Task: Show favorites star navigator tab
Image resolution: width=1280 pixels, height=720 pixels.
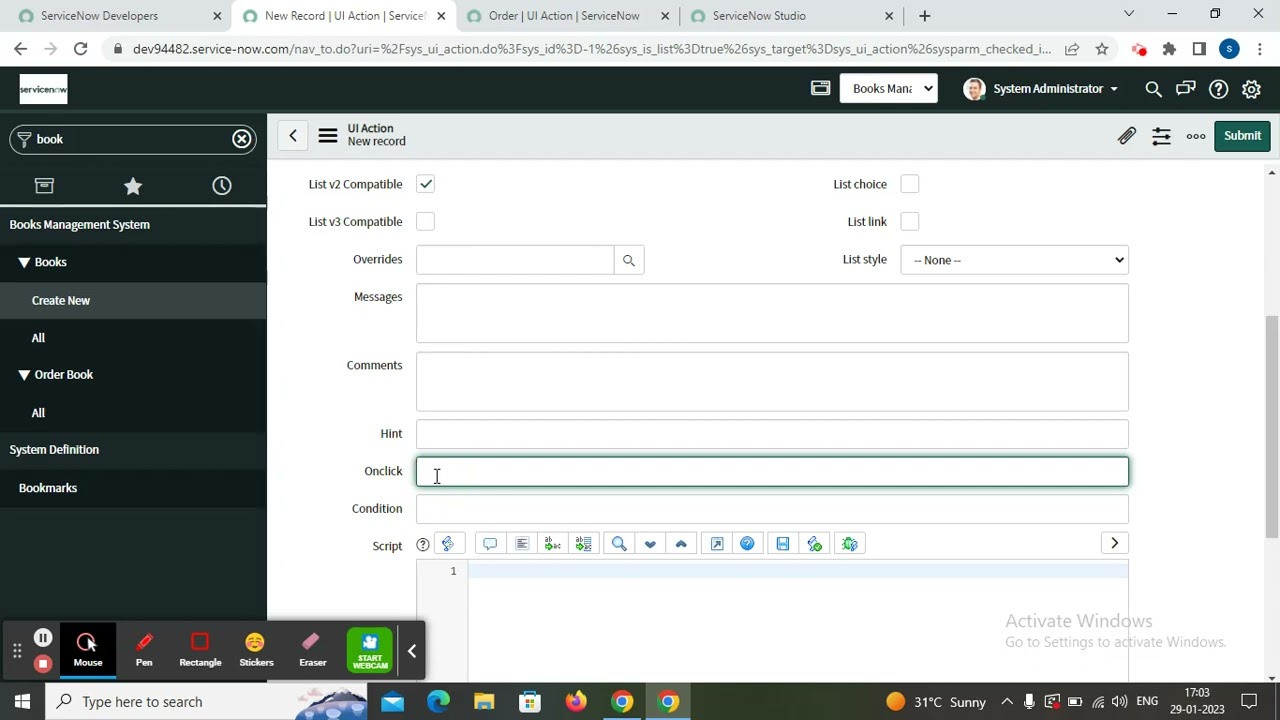Action: (133, 186)
